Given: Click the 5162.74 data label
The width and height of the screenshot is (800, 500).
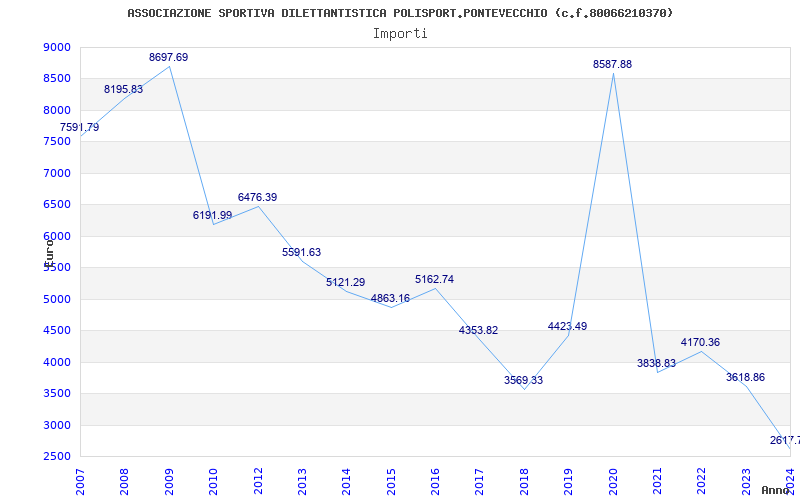Looking at the screenshot, I should pos(434,280).
